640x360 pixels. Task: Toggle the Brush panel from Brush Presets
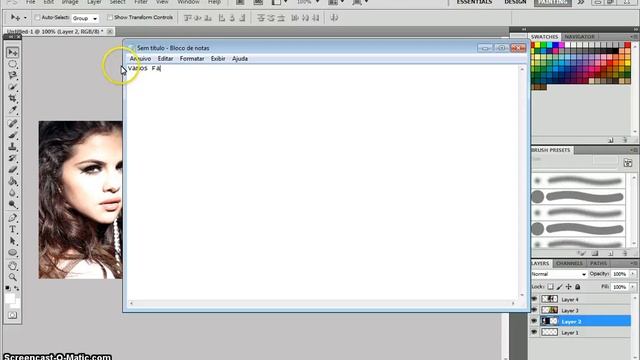628,163
